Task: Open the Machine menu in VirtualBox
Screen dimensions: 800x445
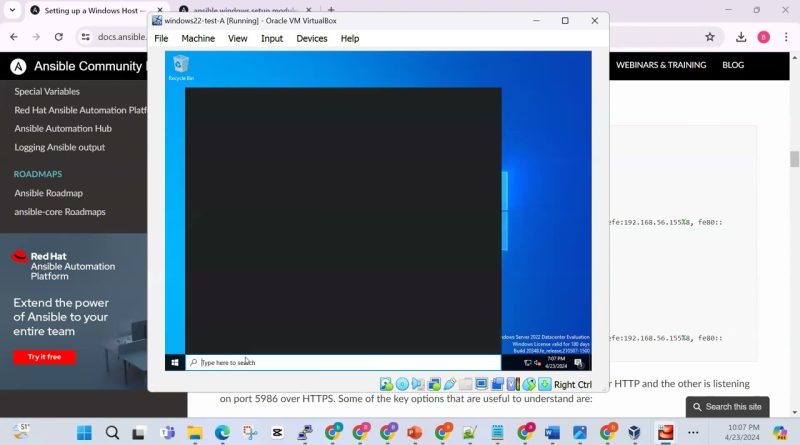Action: [x=198, y=38]
